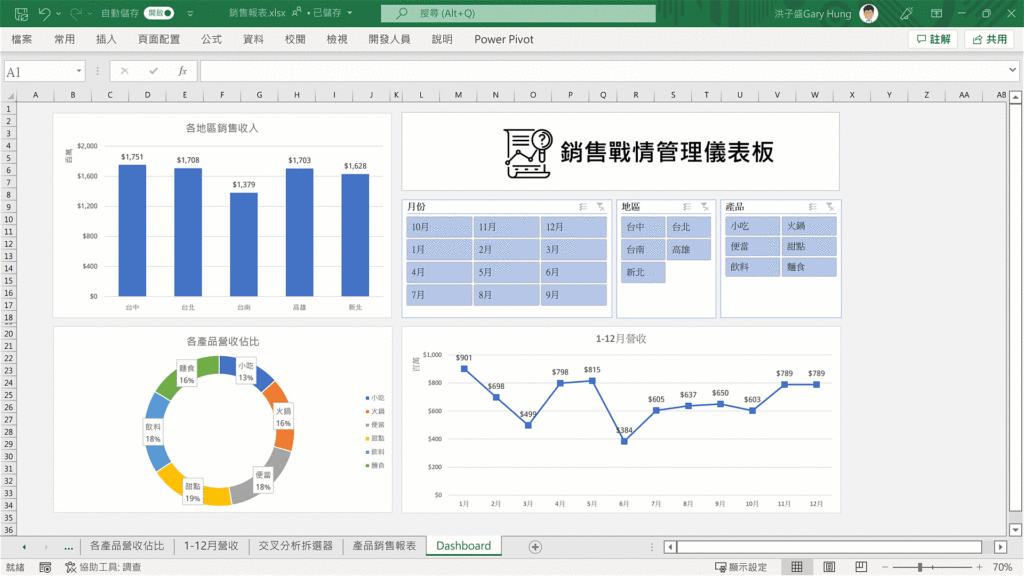Click the Save icon in title bar

click(21, 13)
